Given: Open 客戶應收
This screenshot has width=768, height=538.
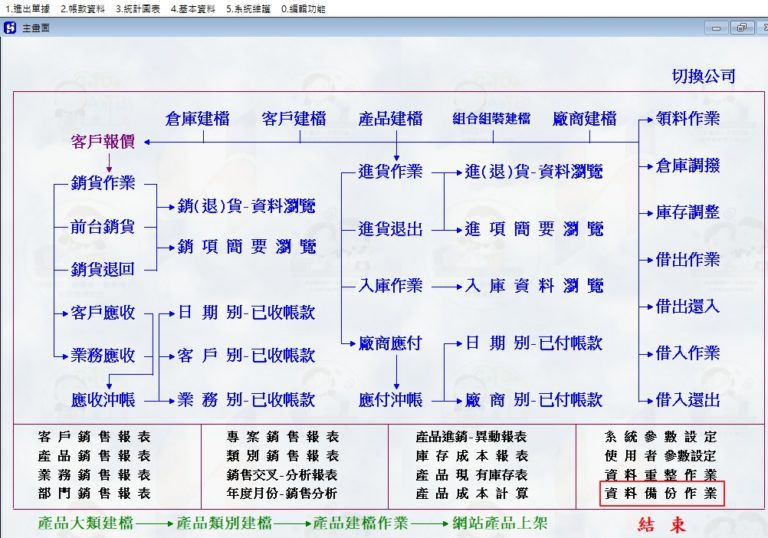Looking at the screenshot, I should 103,313.
